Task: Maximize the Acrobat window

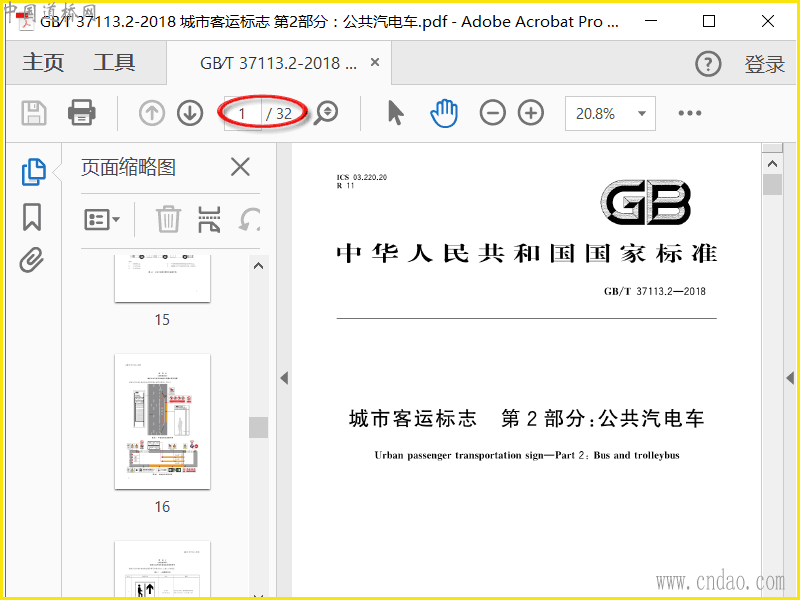Action: 709,21
